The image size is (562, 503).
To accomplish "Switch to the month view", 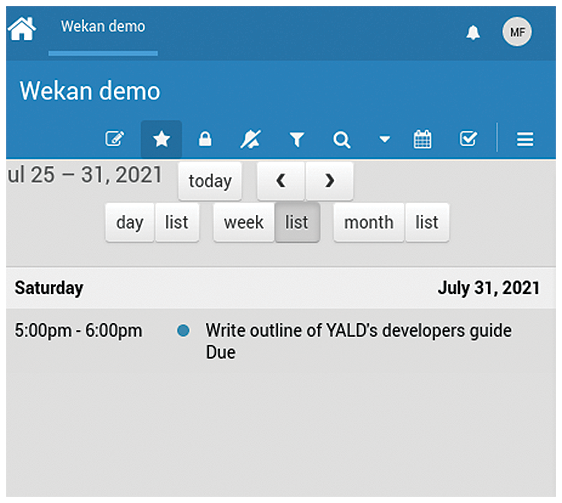I will (x=369, y=222).
